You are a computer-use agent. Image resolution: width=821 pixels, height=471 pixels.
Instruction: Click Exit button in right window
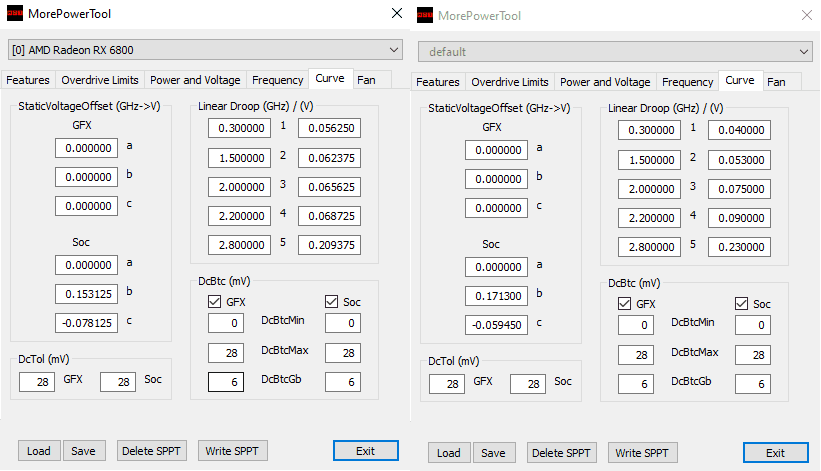click(x=775, y=453)
